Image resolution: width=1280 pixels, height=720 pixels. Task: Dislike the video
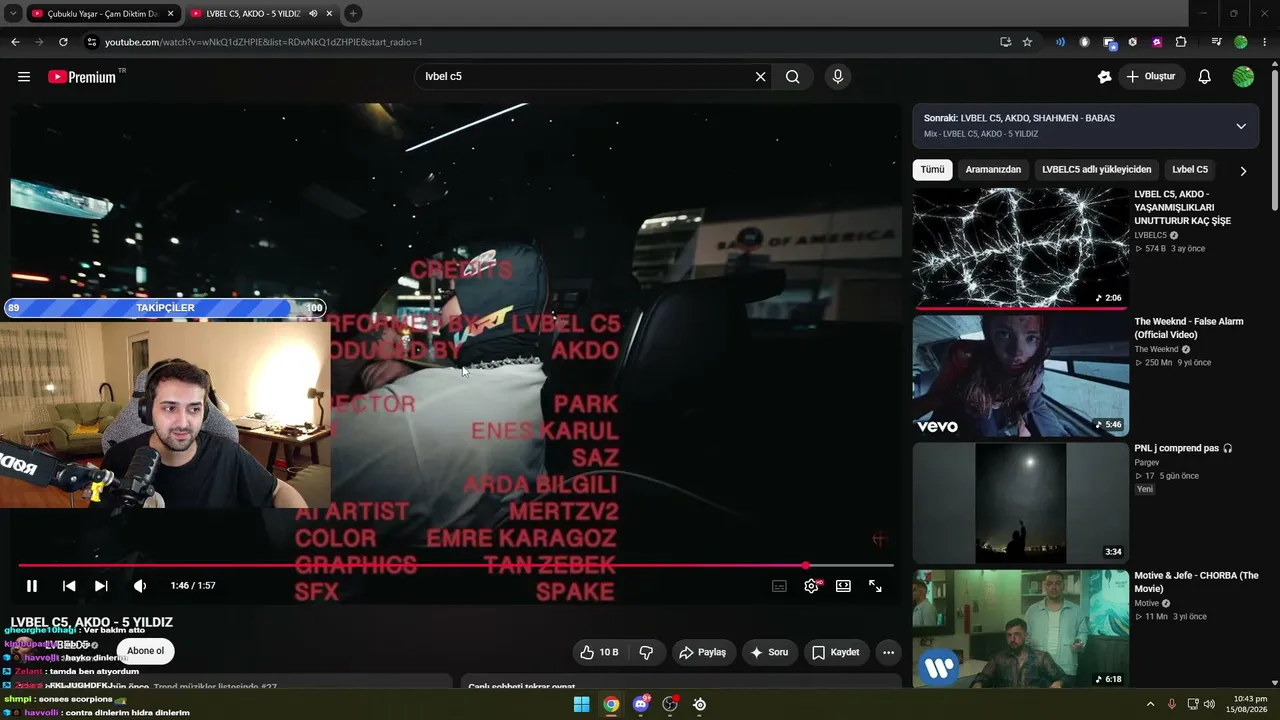click(x=646, y=652)
